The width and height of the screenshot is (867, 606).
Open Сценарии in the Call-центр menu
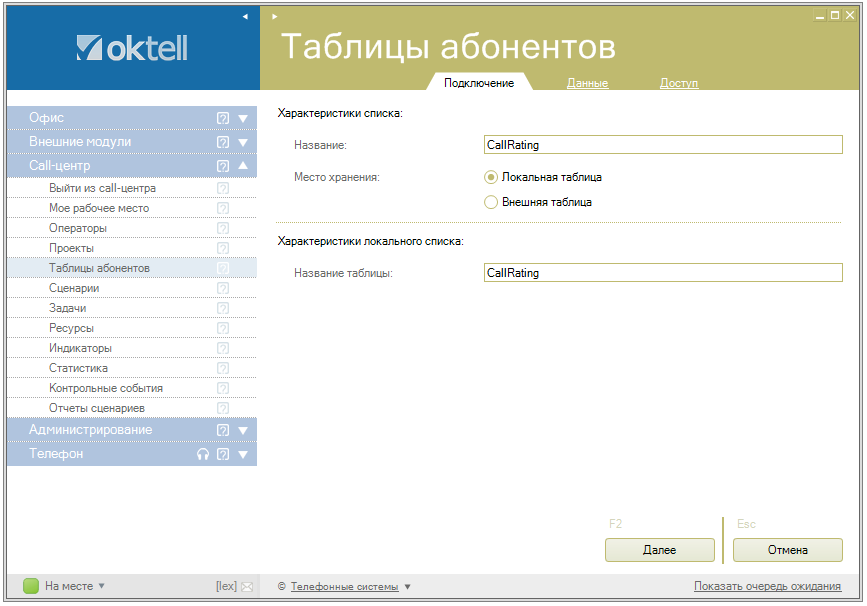(74, 288)
